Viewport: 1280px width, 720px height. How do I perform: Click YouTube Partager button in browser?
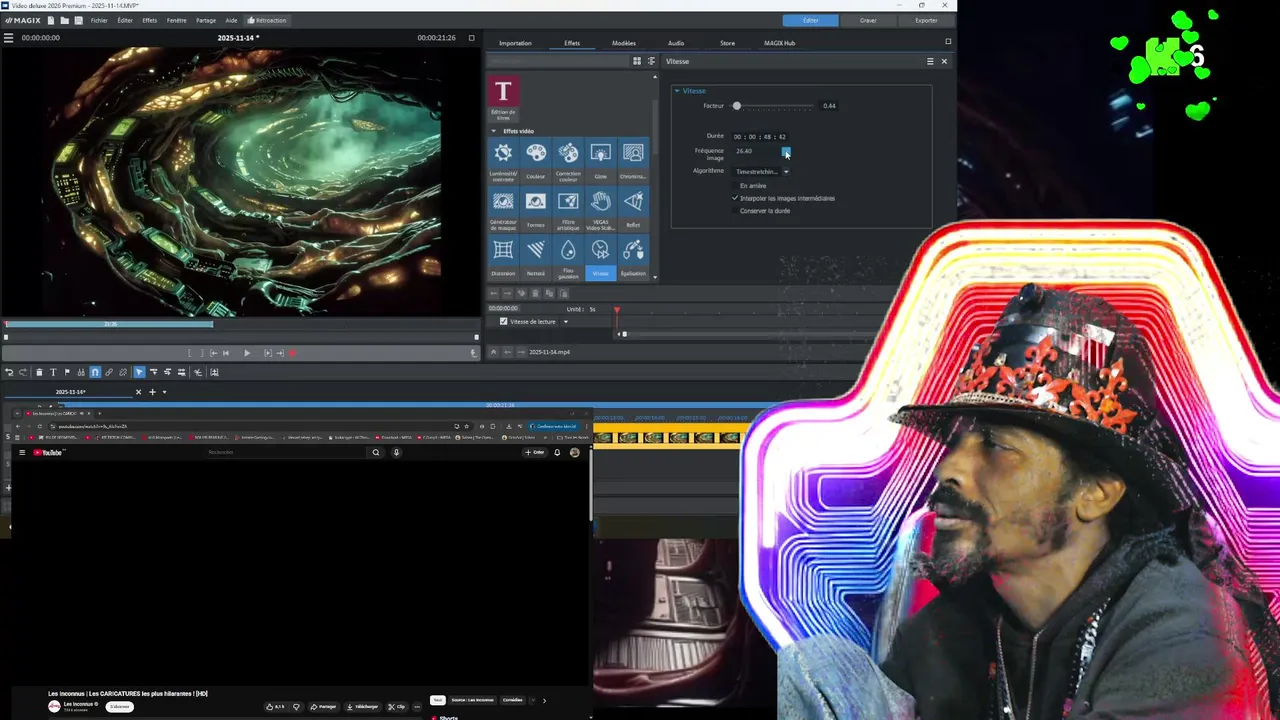(323, 707)
